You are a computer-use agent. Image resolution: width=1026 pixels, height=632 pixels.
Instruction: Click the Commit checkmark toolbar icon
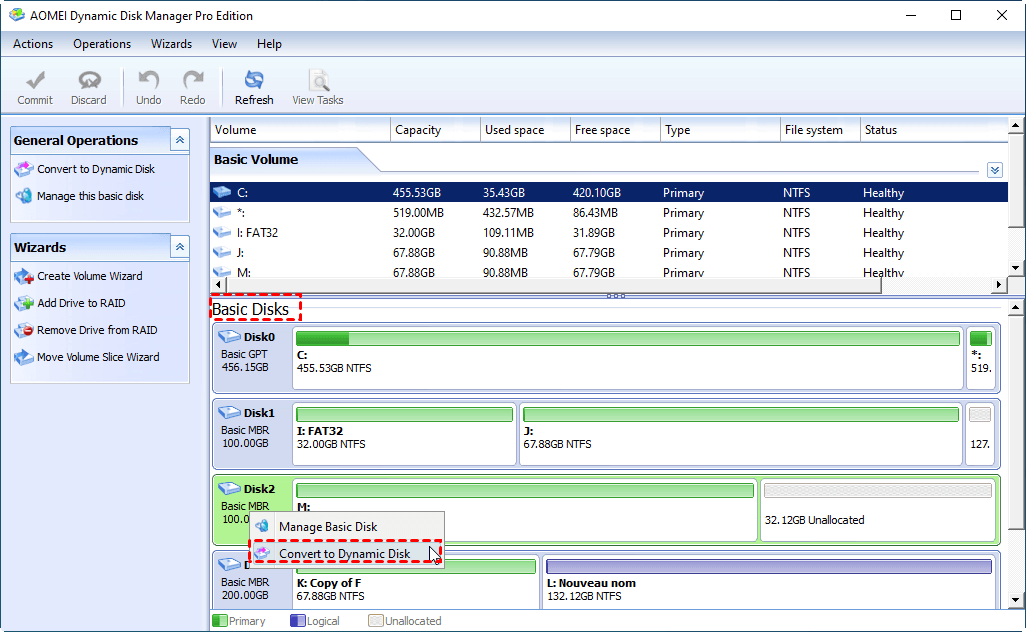pyautogui.click(x=35, y=86)
